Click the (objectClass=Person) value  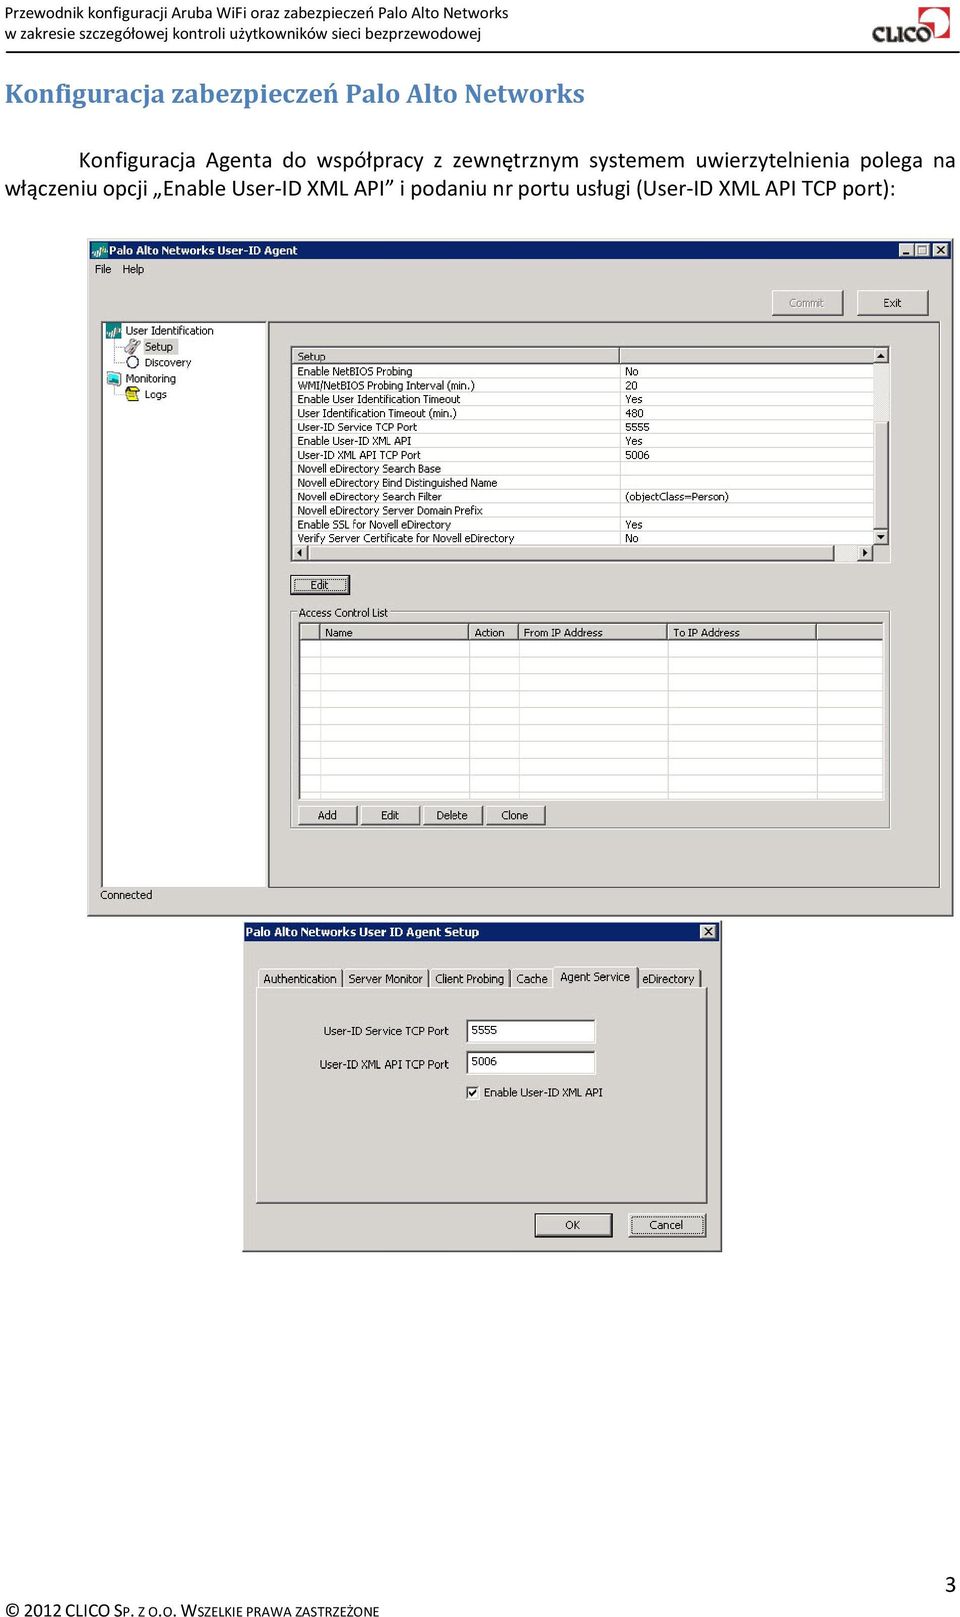click(677, 497)
